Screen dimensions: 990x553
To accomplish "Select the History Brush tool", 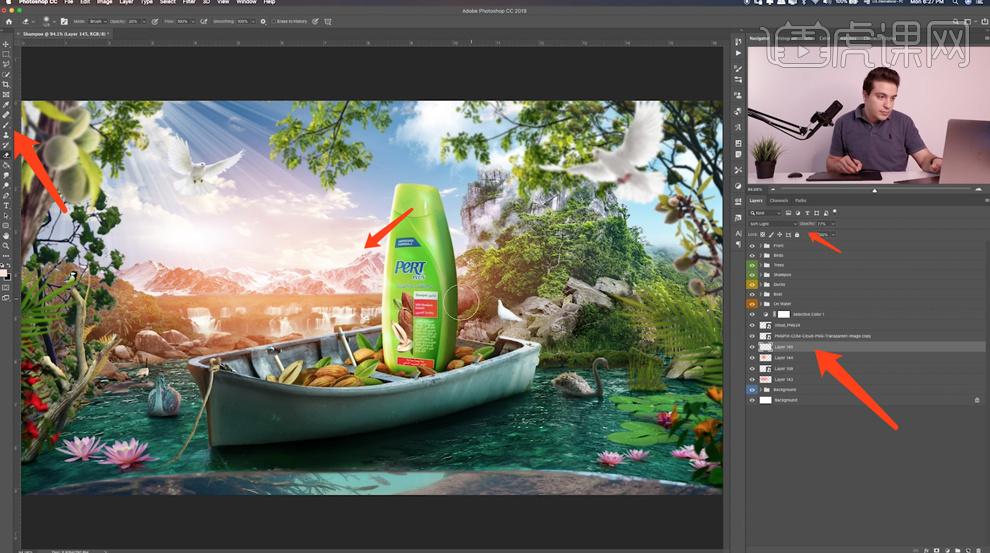I will (x=6, y=145).
